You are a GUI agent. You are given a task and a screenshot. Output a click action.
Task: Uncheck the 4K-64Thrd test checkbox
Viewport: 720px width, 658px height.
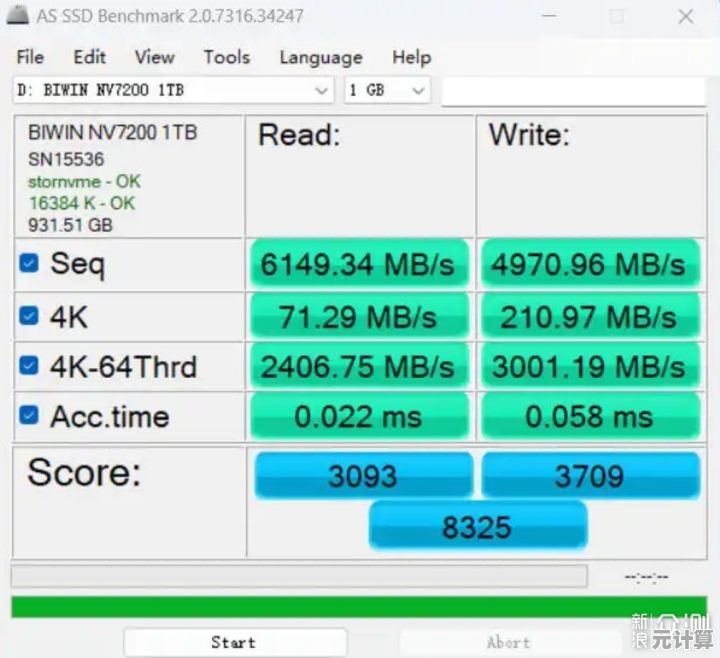pos(29,366)
